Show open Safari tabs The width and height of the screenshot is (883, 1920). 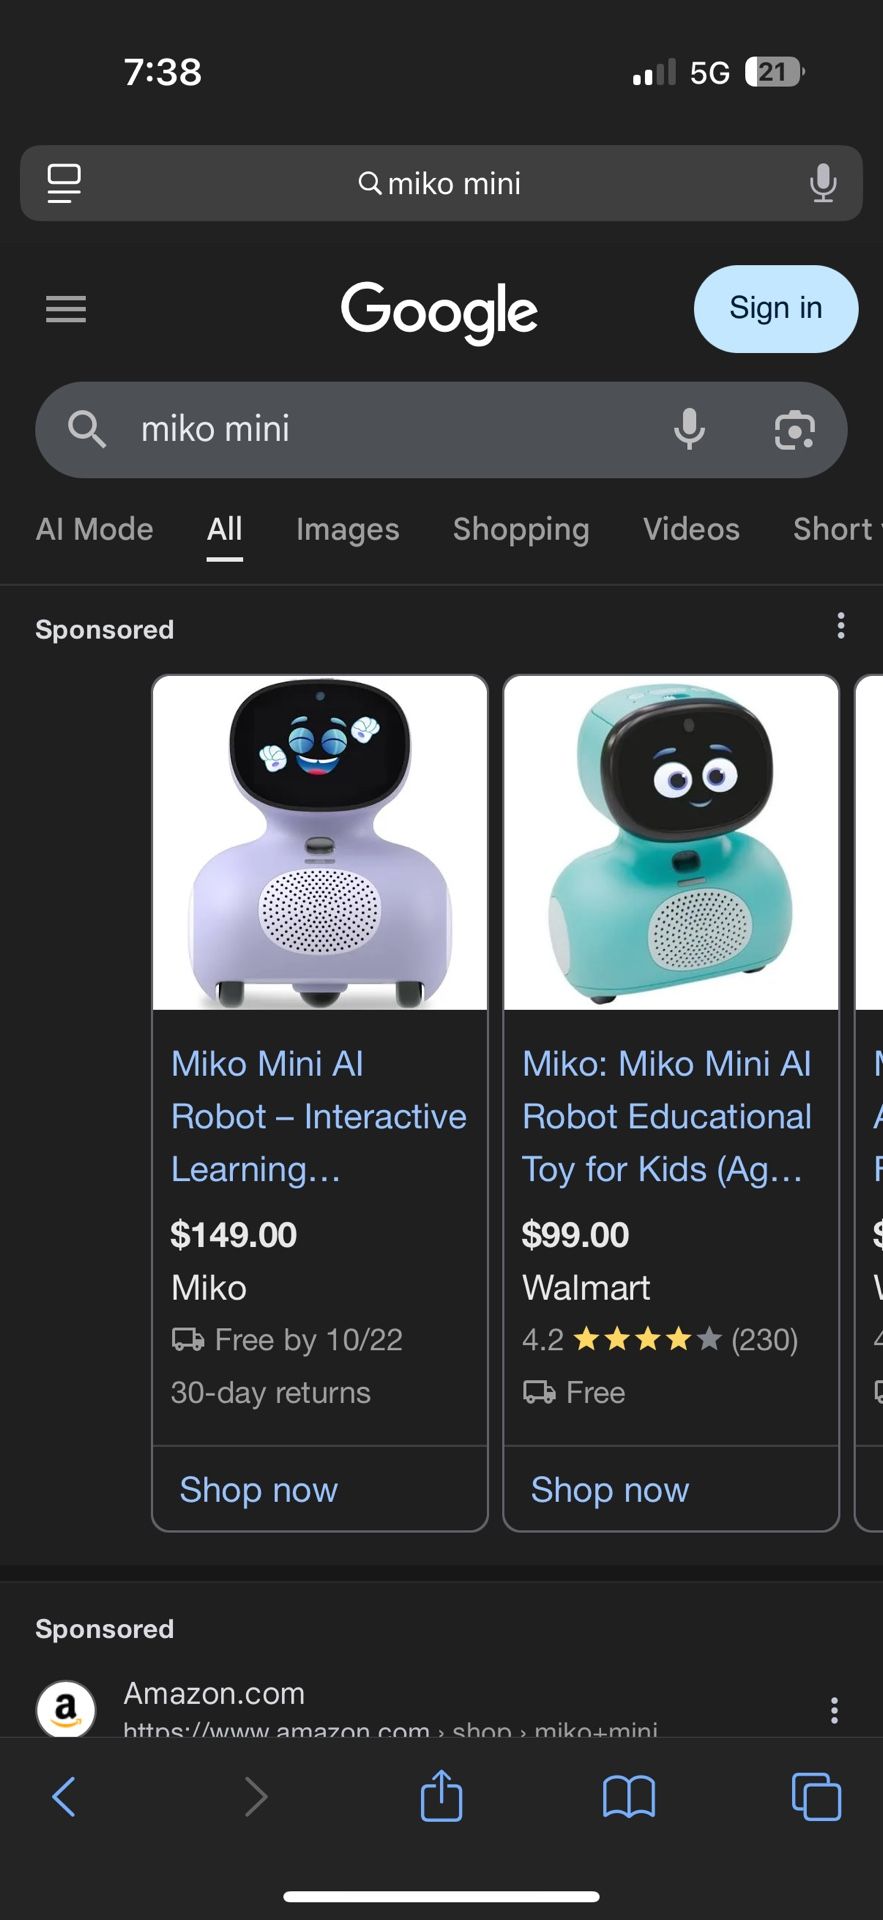[x=816, y=1796]
